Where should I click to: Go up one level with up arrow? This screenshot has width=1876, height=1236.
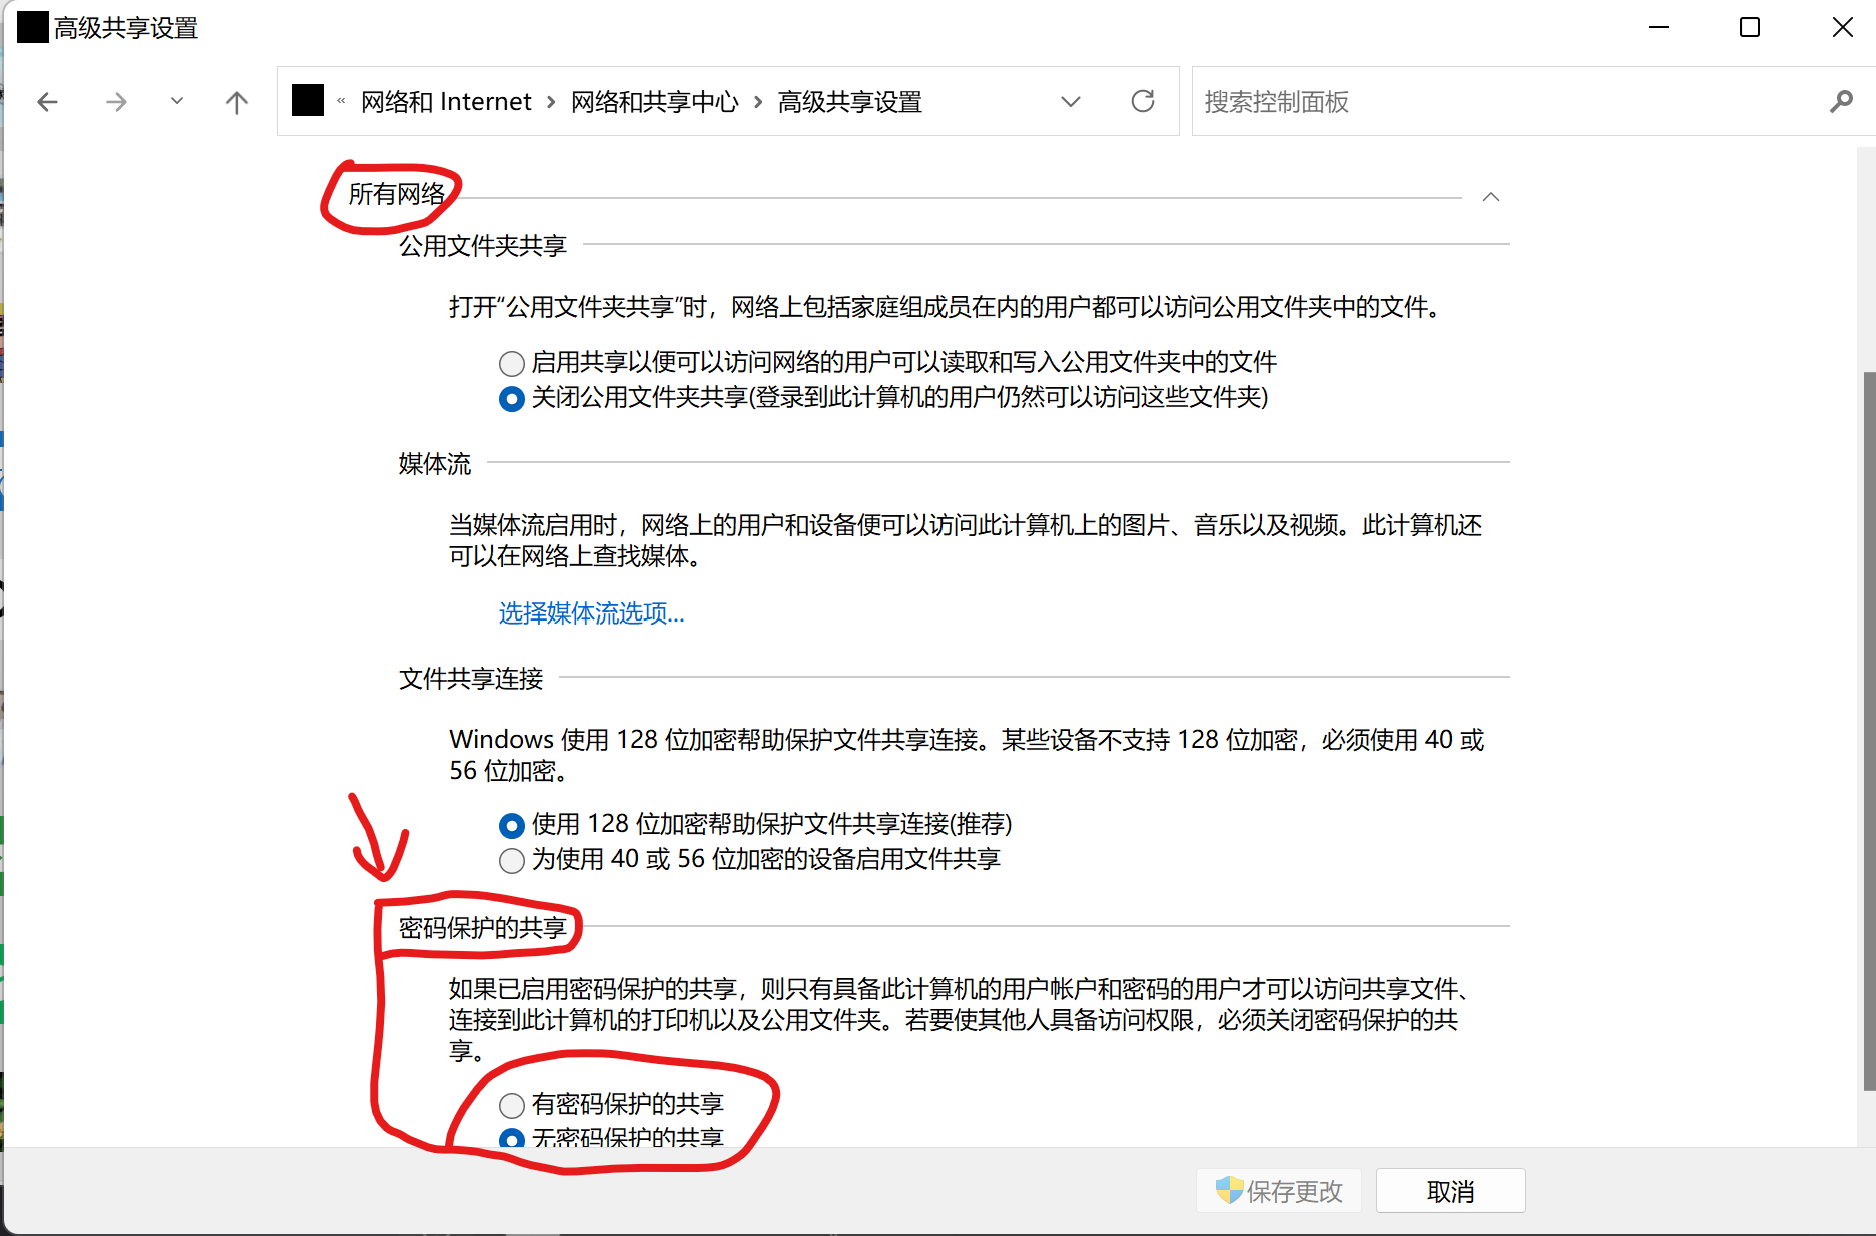(237, 101)
